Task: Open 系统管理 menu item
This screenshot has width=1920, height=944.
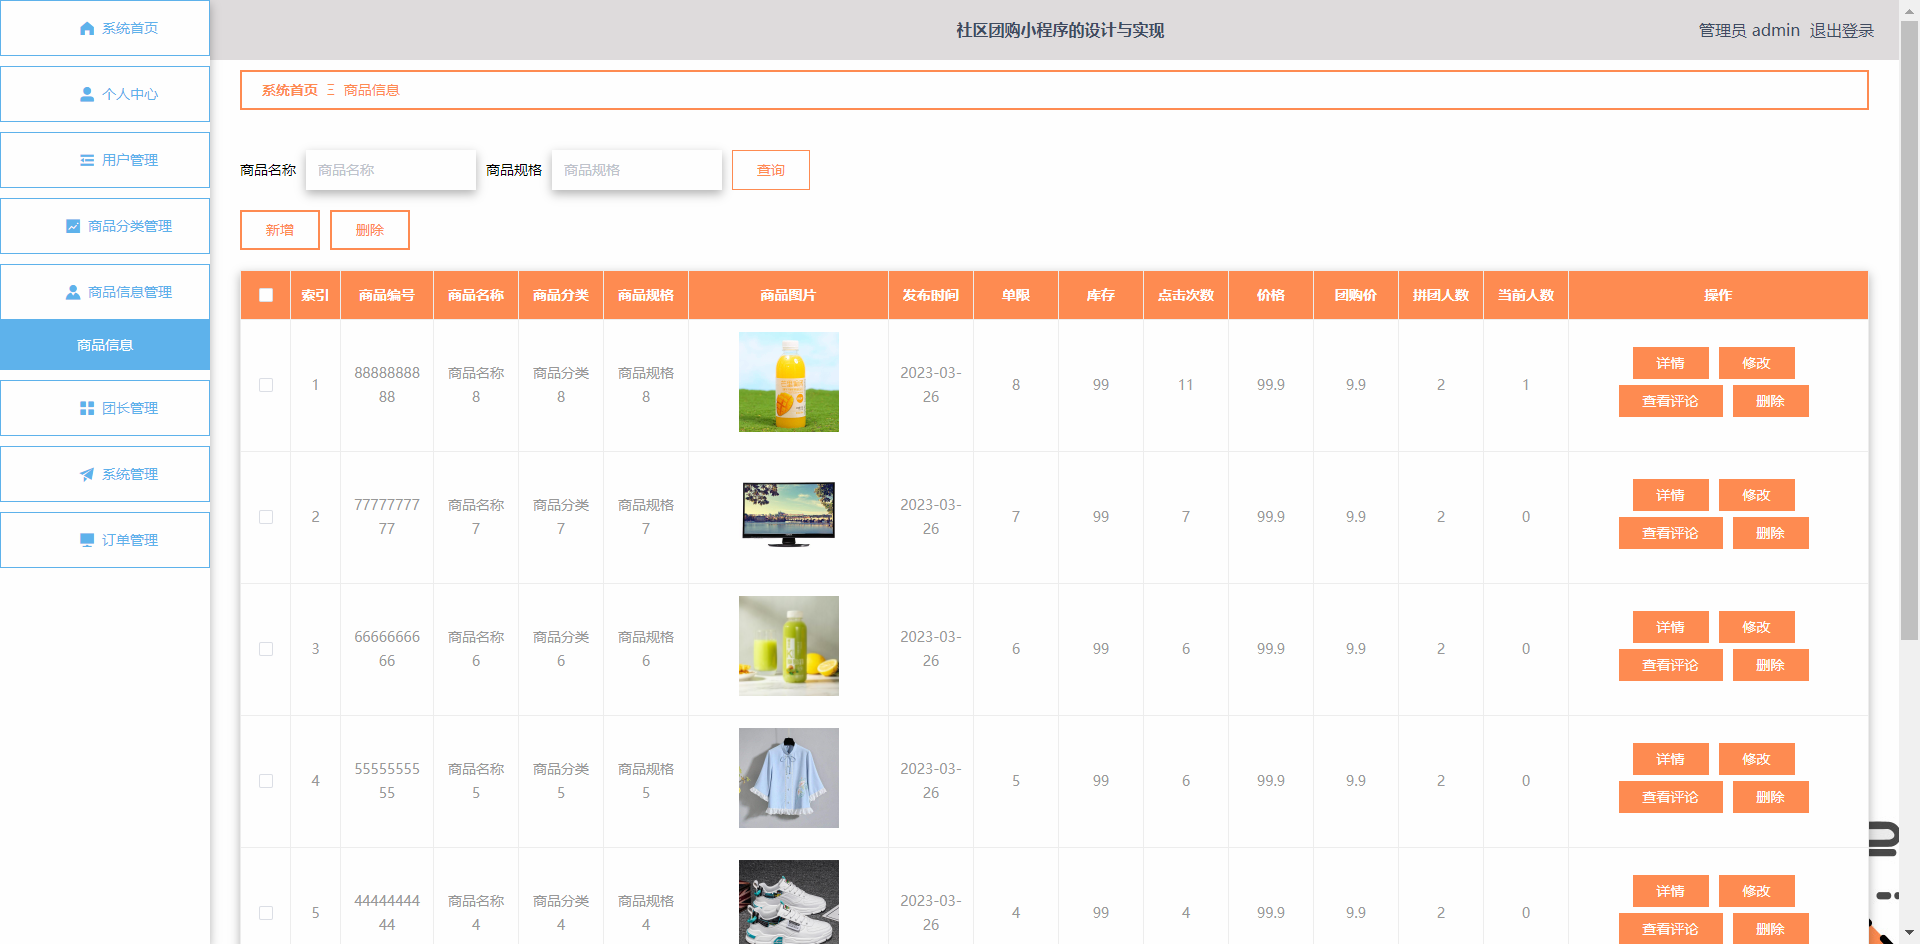Action: pos(105,474)
